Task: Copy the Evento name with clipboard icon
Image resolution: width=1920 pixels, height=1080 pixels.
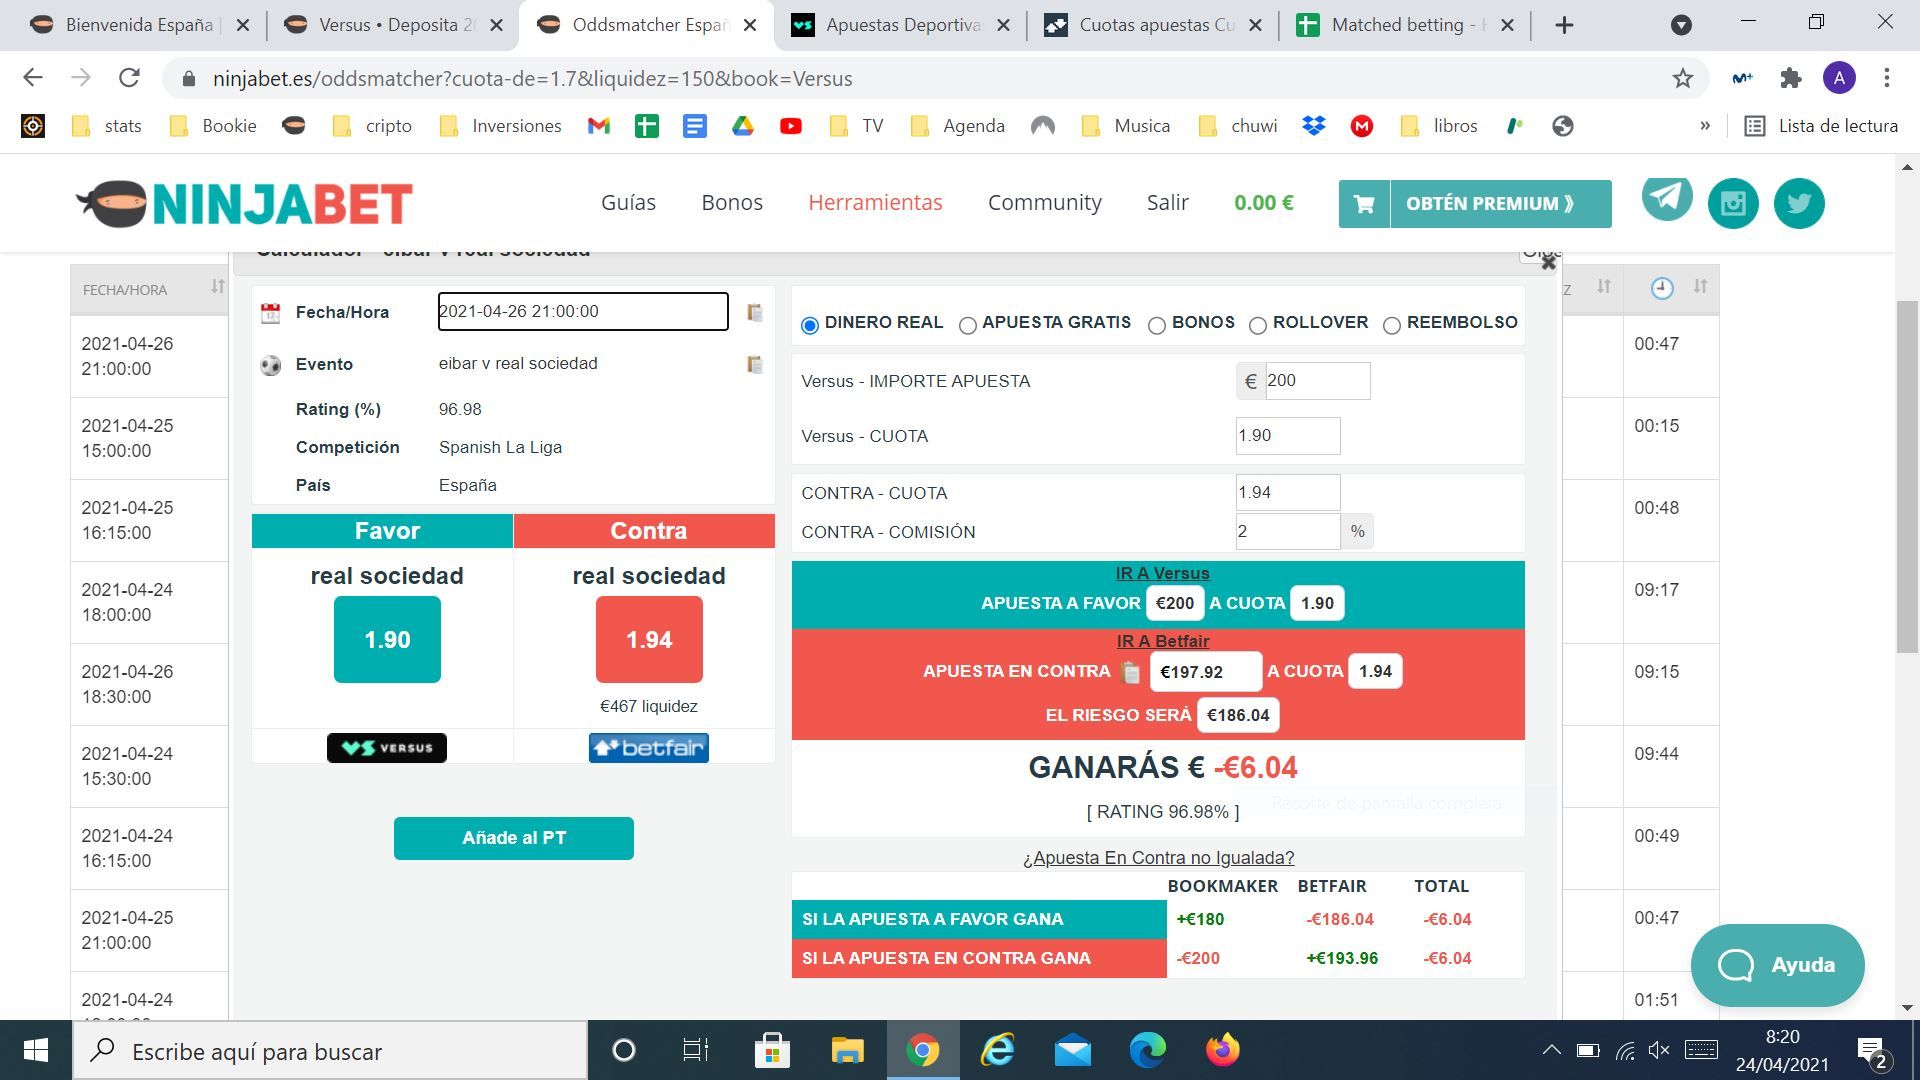Action: point(755,364)
